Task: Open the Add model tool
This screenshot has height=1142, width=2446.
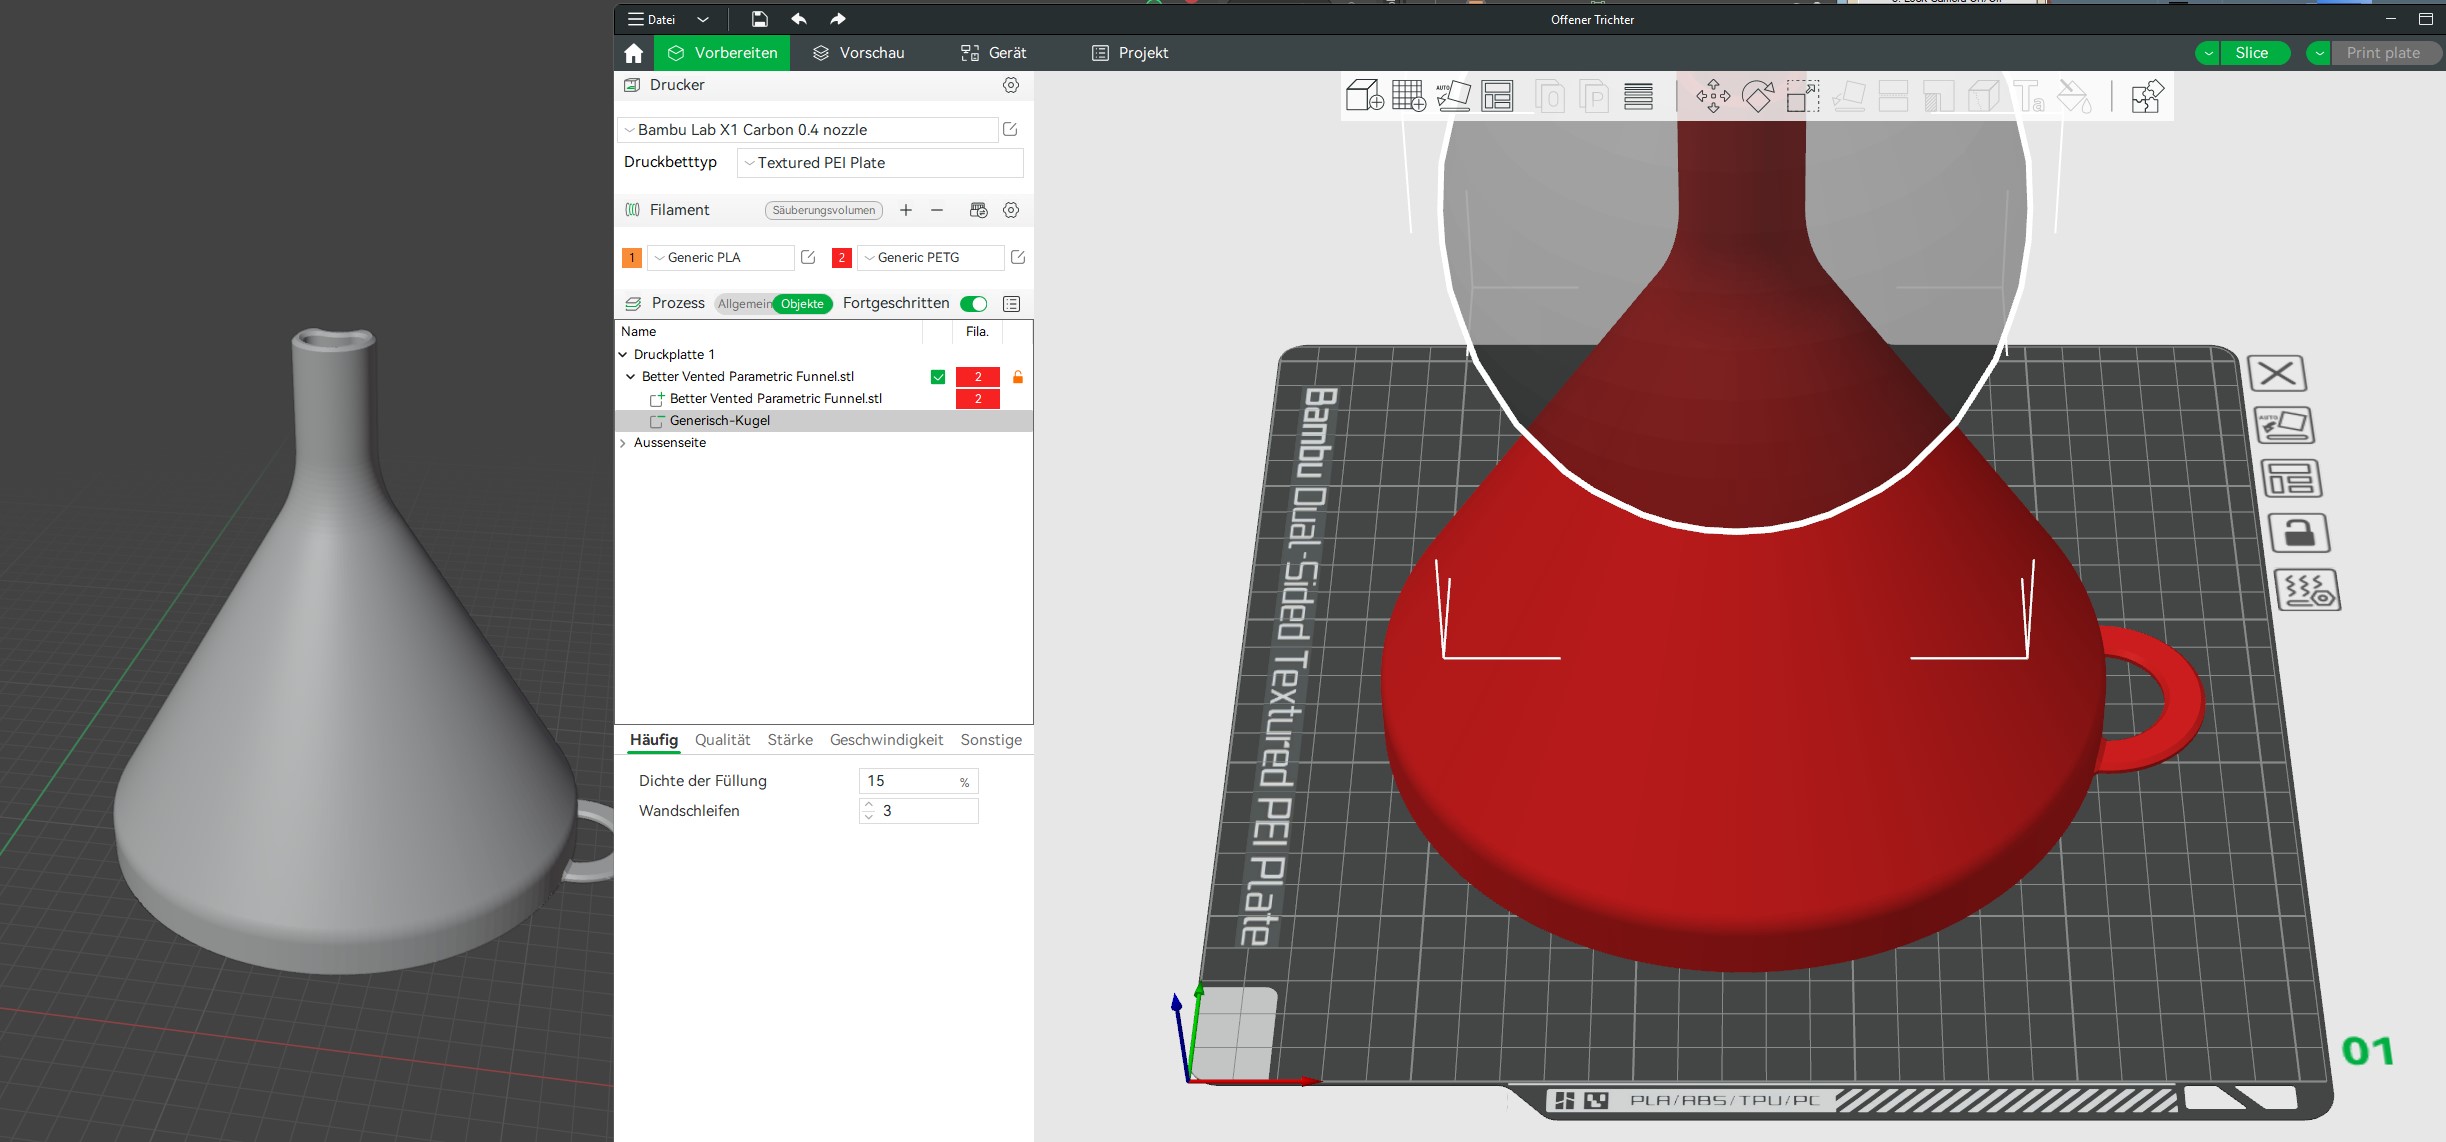Action: tap(1366, 96)
